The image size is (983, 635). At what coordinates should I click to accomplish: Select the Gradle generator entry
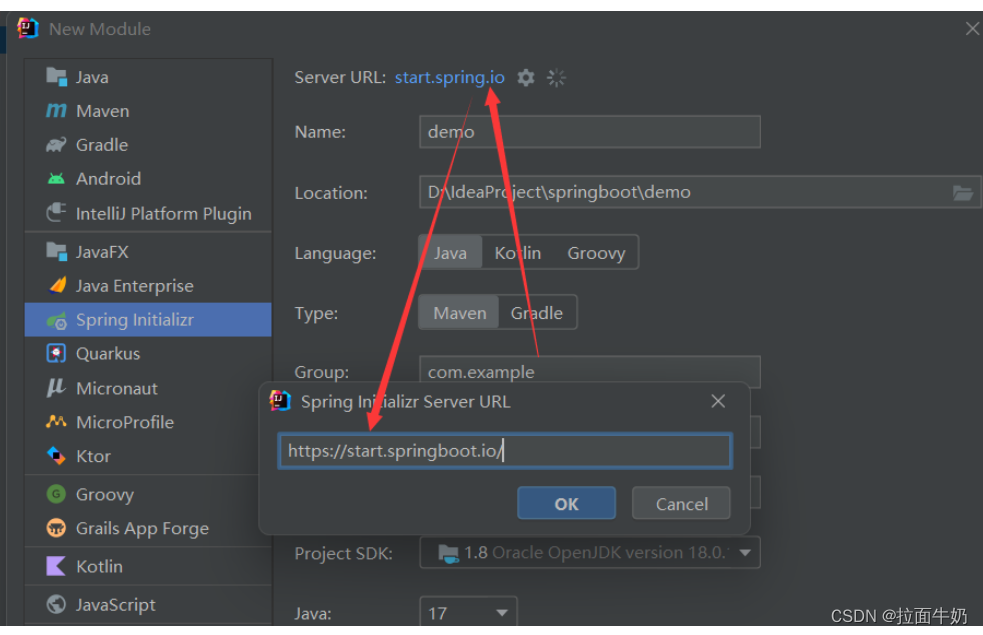tap(148, 145)
